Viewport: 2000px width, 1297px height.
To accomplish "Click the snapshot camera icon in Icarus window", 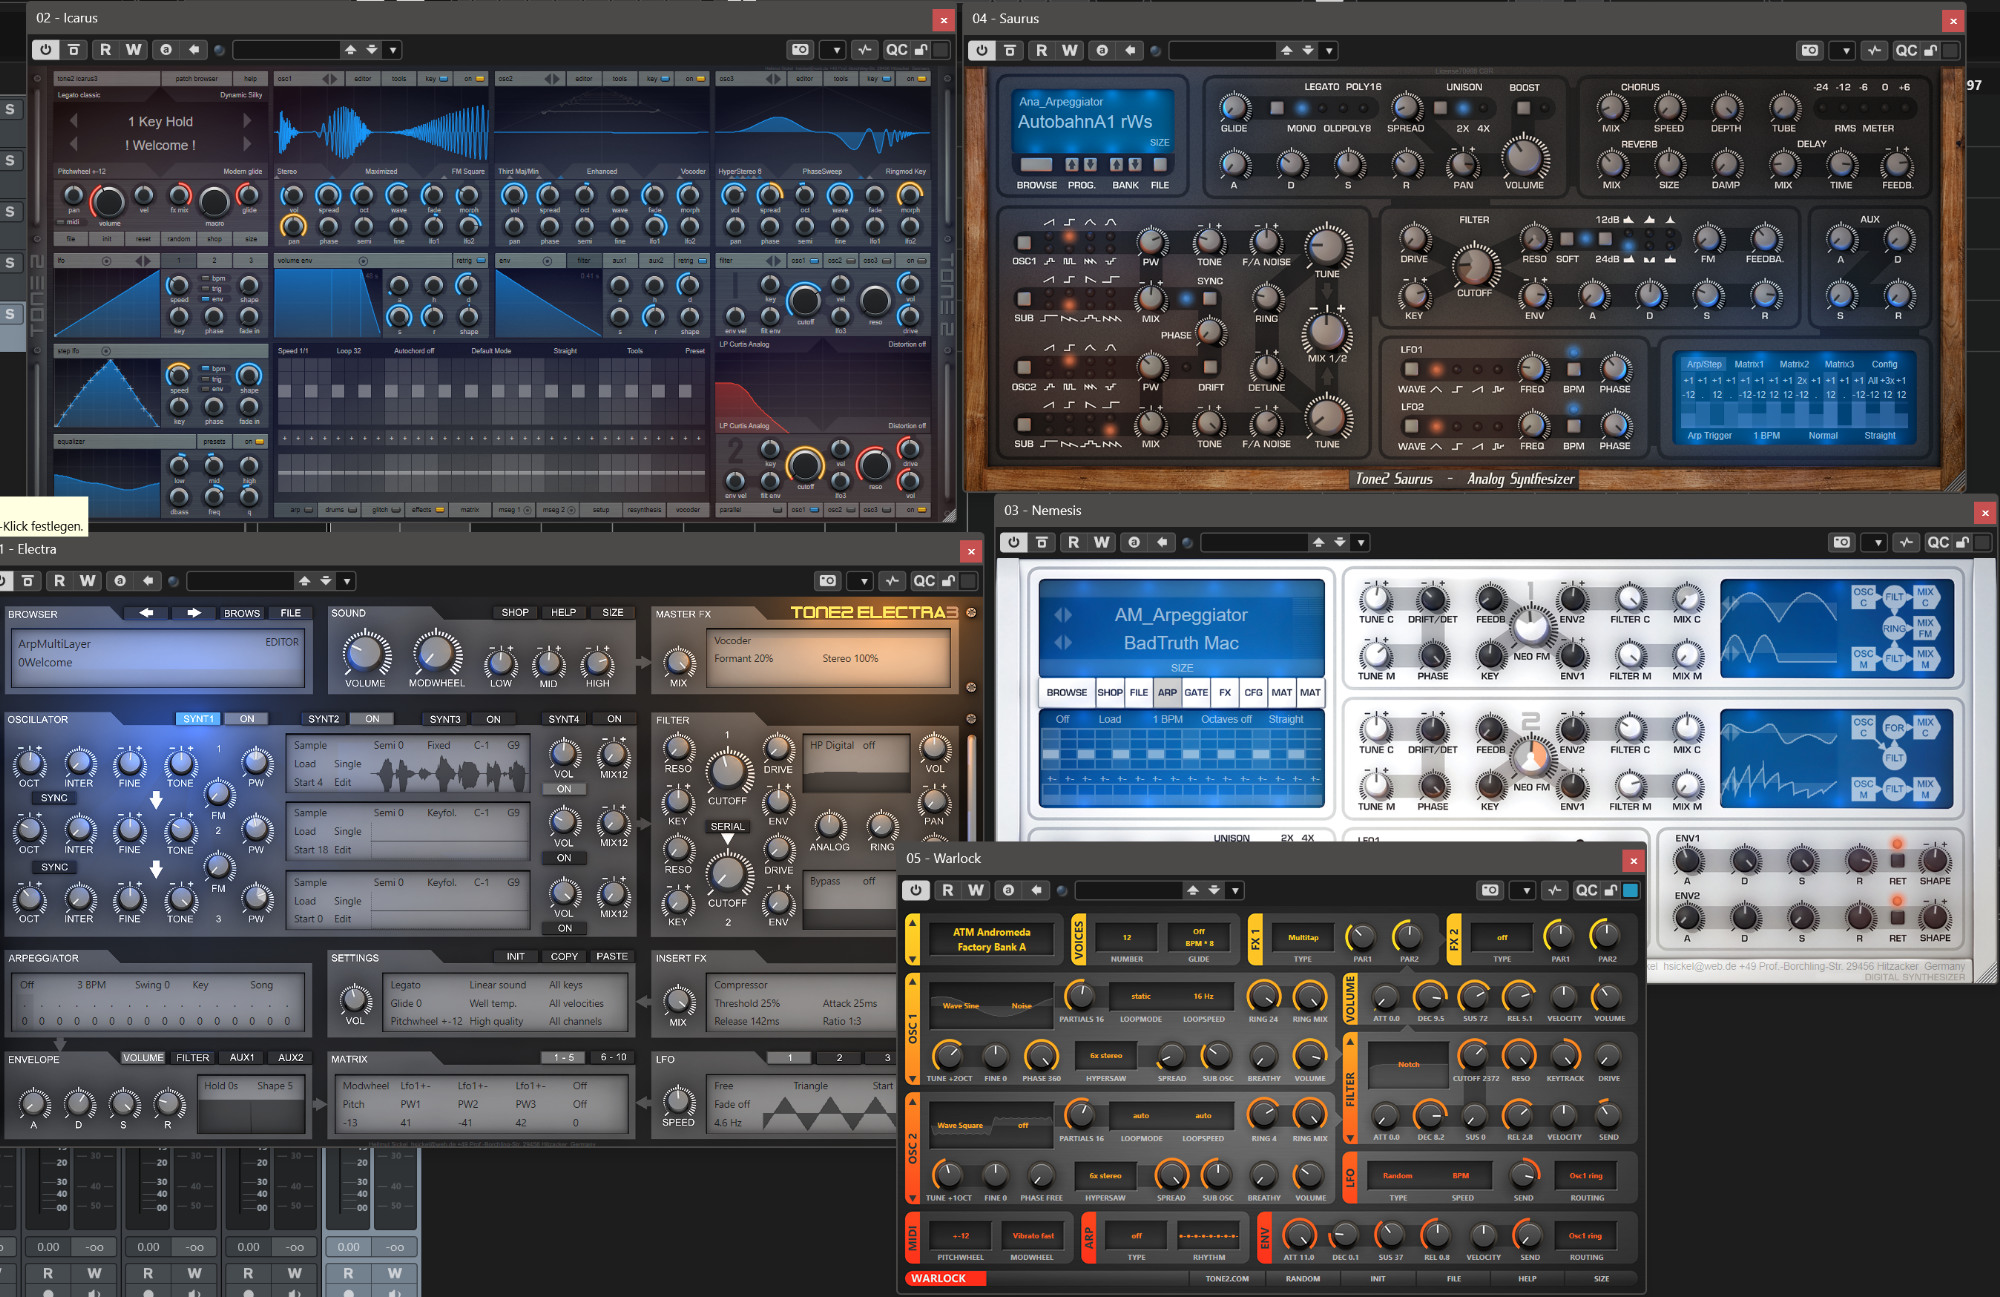I will click(x=800, y=49).
